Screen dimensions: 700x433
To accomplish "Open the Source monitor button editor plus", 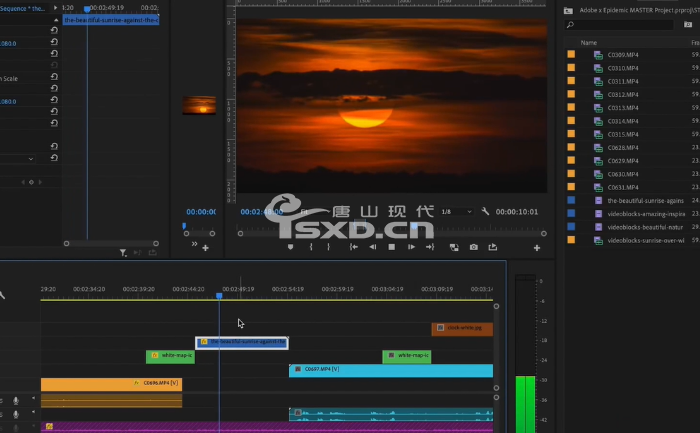I will [205, 248].
